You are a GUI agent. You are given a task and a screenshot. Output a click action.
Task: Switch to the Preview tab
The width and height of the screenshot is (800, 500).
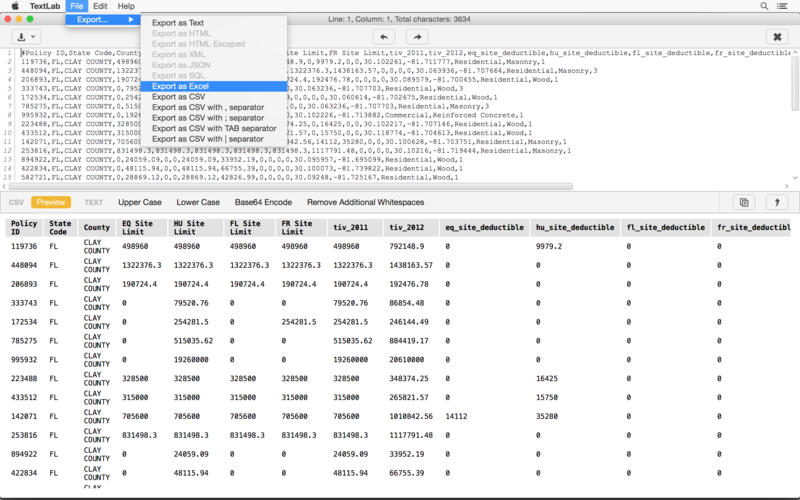pos(52,202)
